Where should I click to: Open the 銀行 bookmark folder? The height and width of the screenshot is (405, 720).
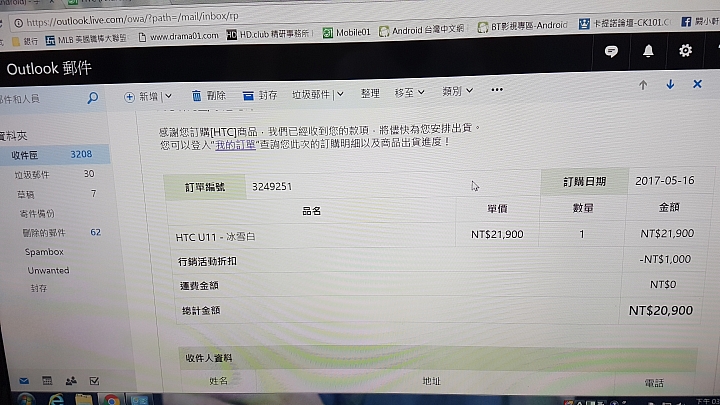[x=26, y=41]
